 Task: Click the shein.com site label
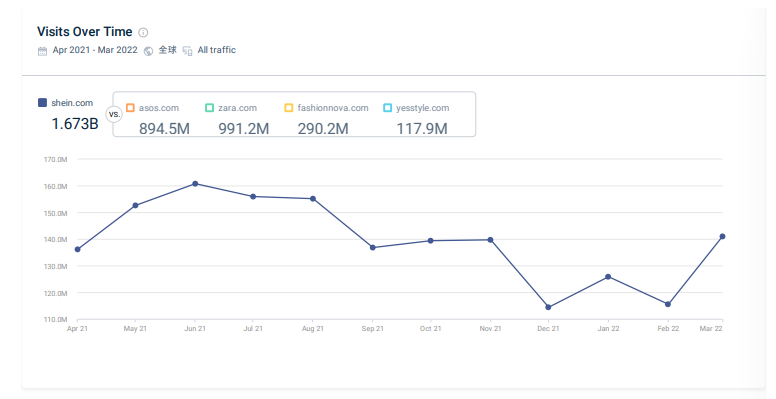(x=72, y=103)
